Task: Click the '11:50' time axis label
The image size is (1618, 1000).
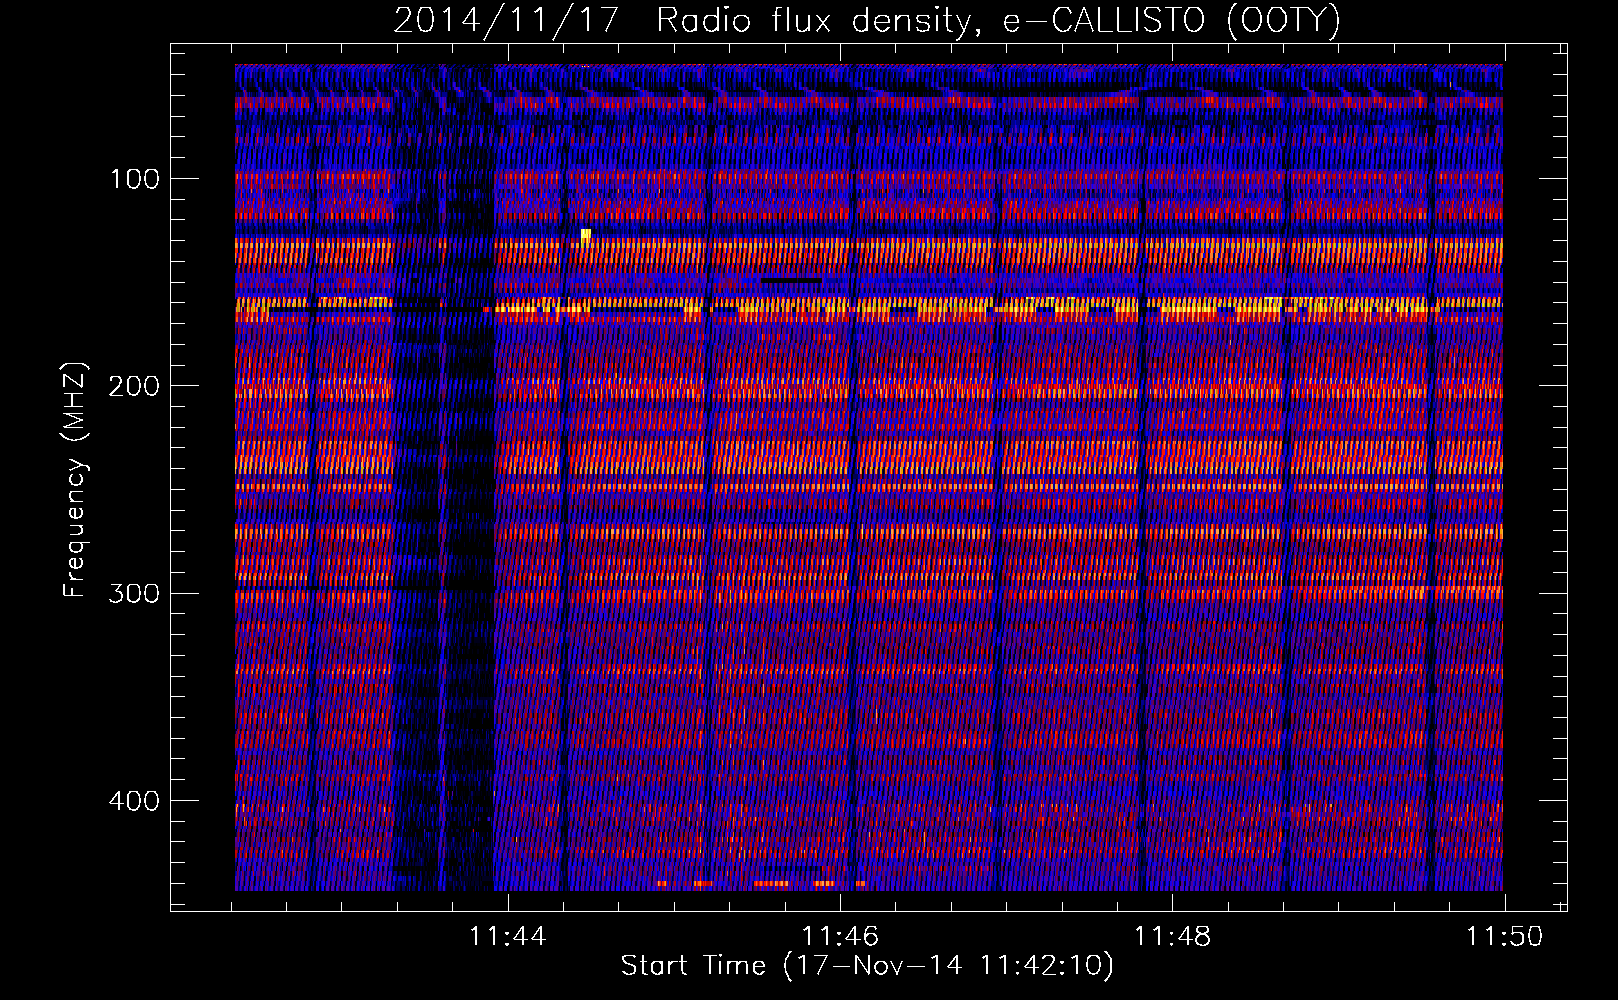Action: click(1504, 936)
